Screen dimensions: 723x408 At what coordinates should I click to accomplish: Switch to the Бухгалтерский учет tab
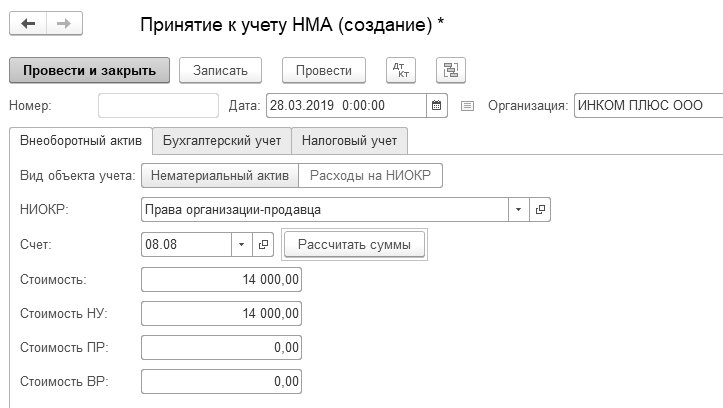coord(222,140)
